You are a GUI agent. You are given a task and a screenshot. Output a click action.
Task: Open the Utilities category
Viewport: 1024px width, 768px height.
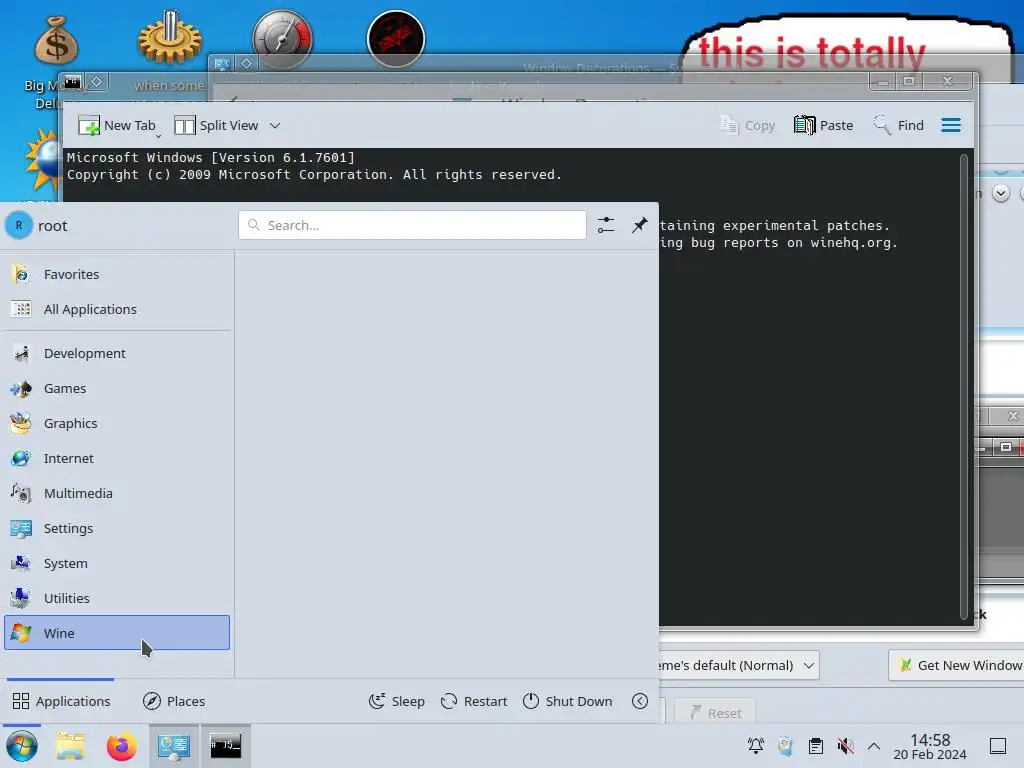click(x=117, y=598)
